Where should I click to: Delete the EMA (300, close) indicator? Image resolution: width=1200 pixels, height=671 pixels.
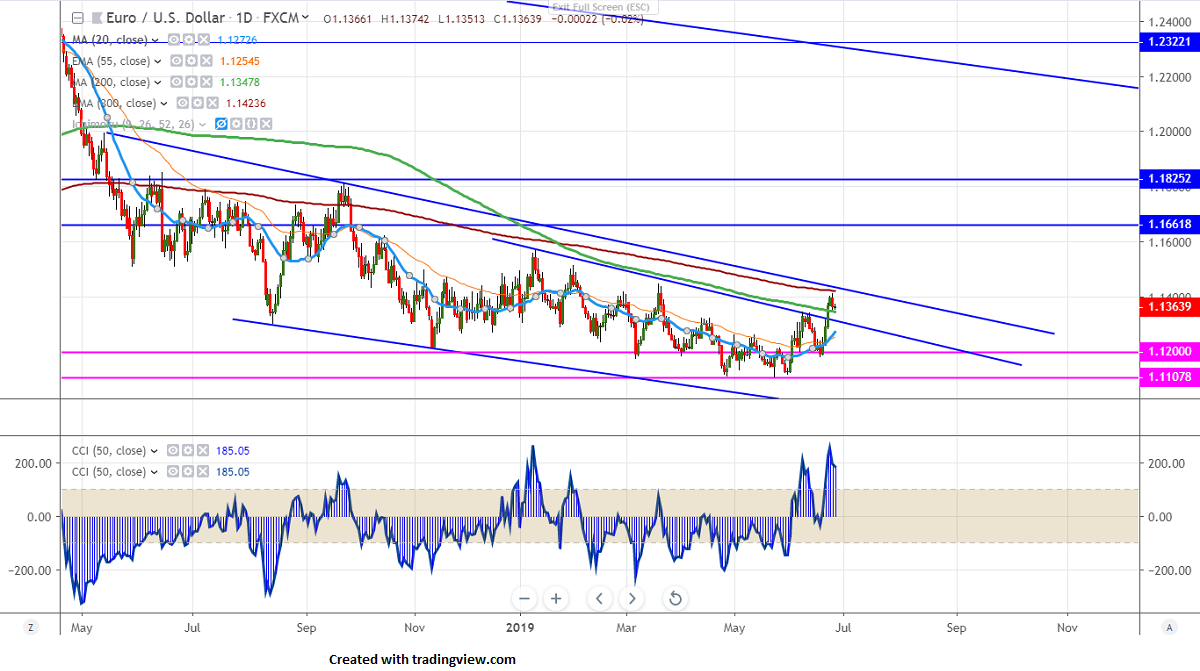[x=212, y=103]
